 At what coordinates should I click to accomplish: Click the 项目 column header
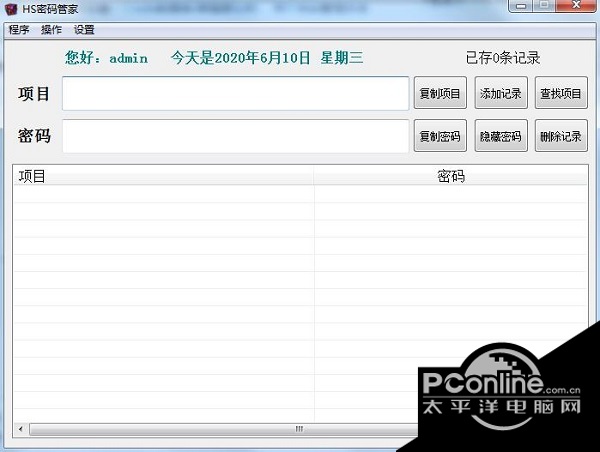coord(164,176)
